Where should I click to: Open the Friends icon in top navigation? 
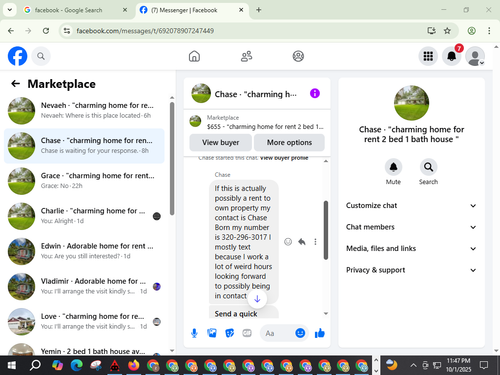246,56
